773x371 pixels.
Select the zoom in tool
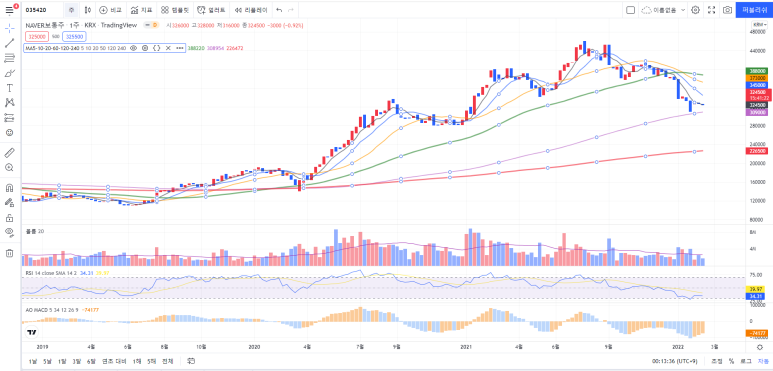pos(9,168)
